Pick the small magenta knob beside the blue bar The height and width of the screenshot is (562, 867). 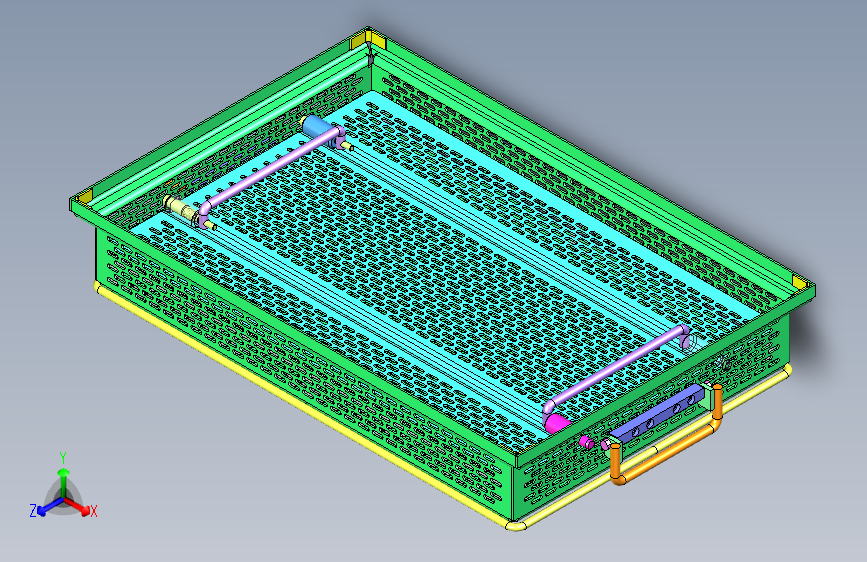click(x=586, y=442)
